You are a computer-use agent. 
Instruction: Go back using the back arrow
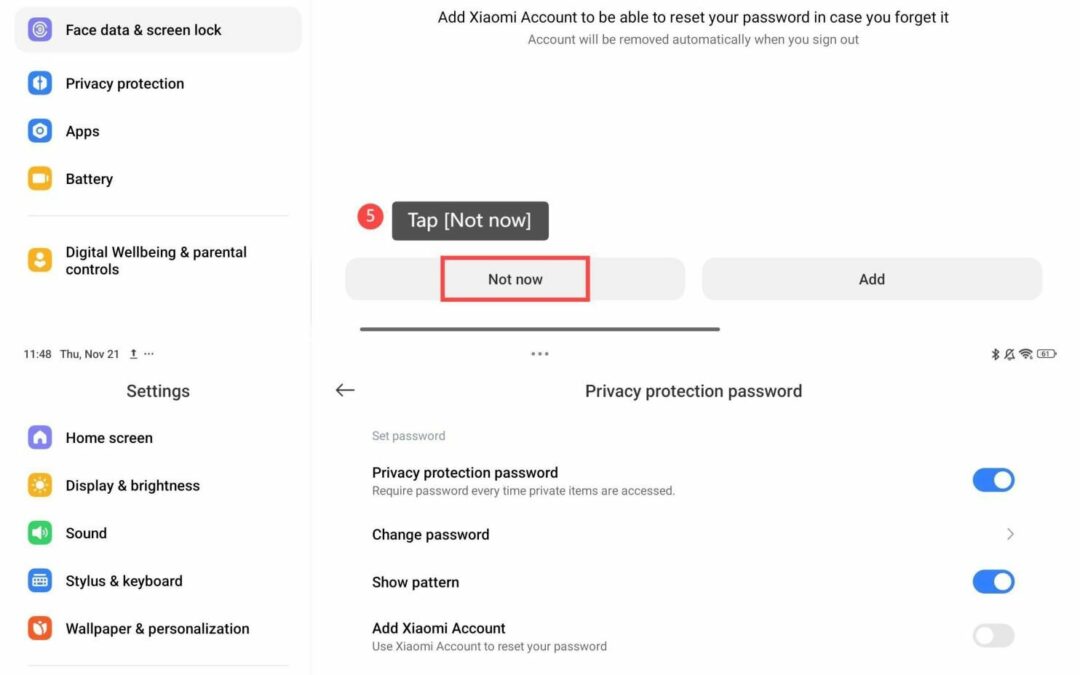(x=344, y=390)
